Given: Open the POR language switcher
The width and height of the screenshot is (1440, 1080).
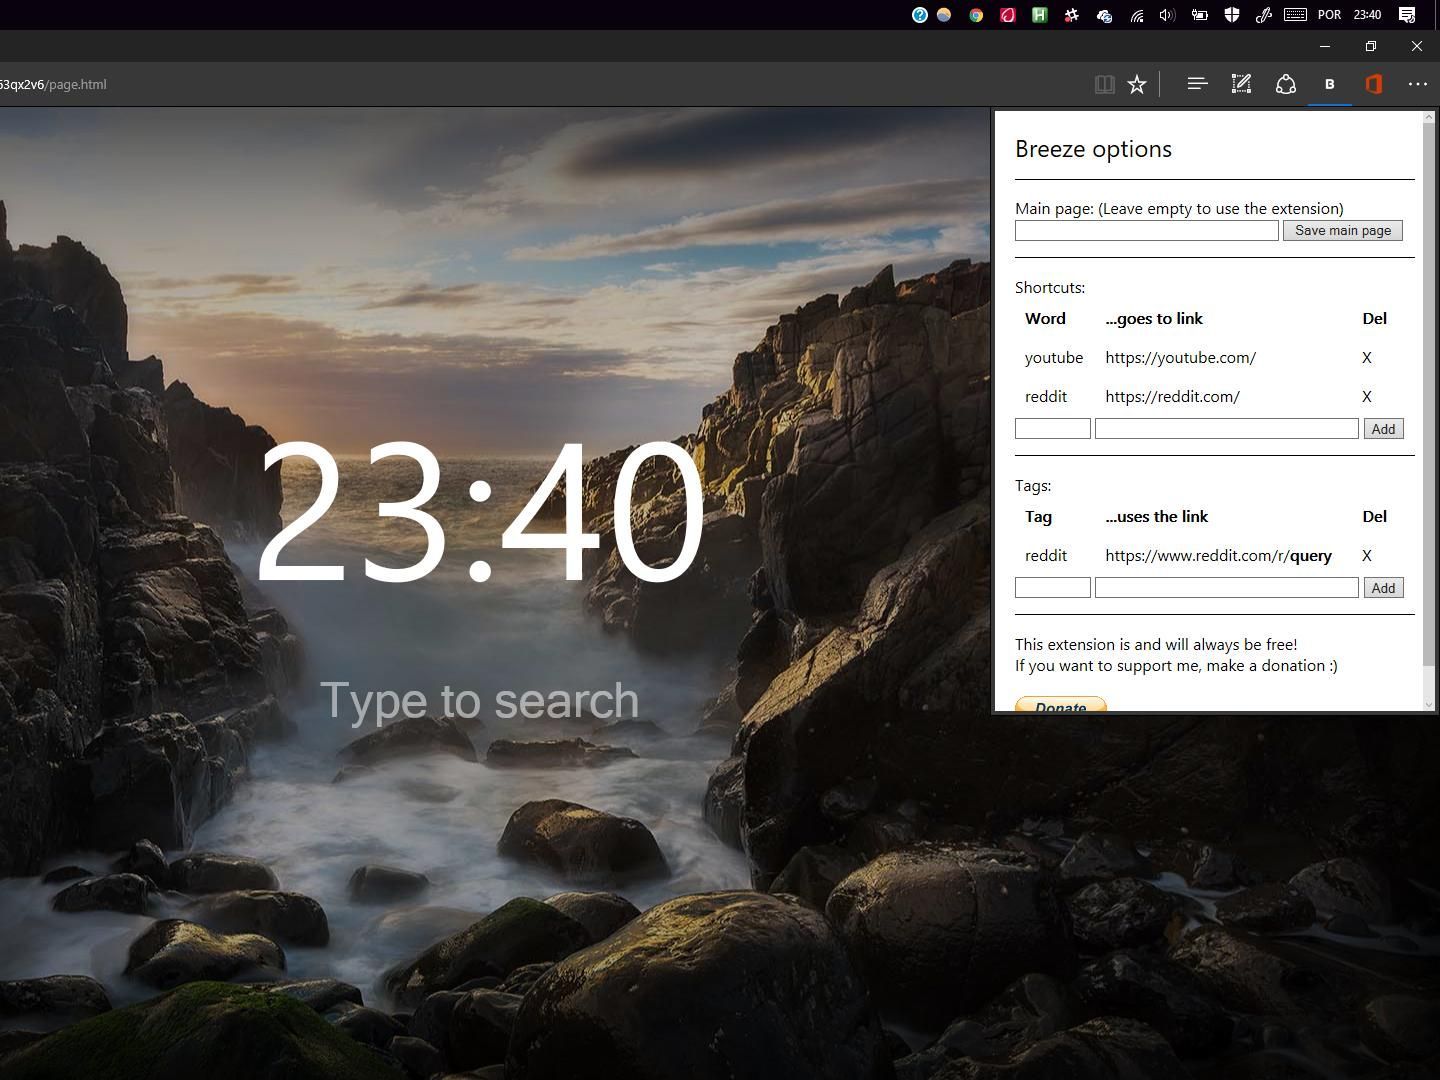Looking at the screenshot, I should tap(1329, 14).
